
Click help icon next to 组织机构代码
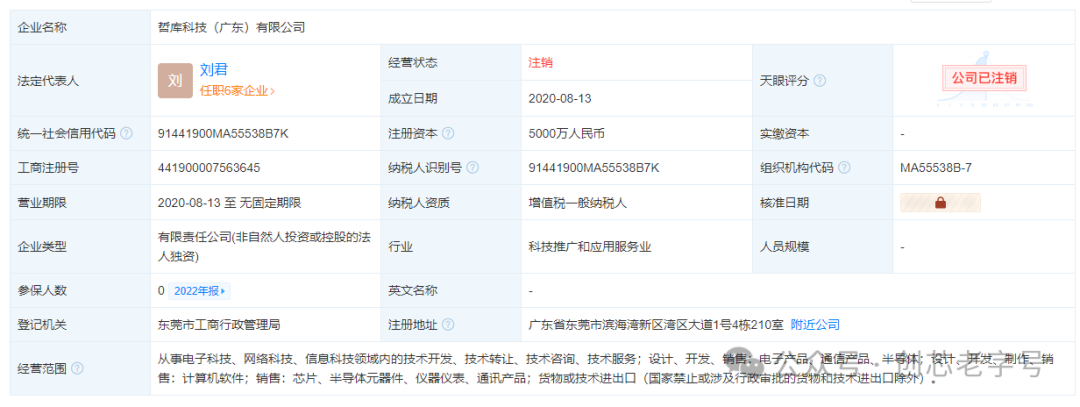[x=844, y=167]
